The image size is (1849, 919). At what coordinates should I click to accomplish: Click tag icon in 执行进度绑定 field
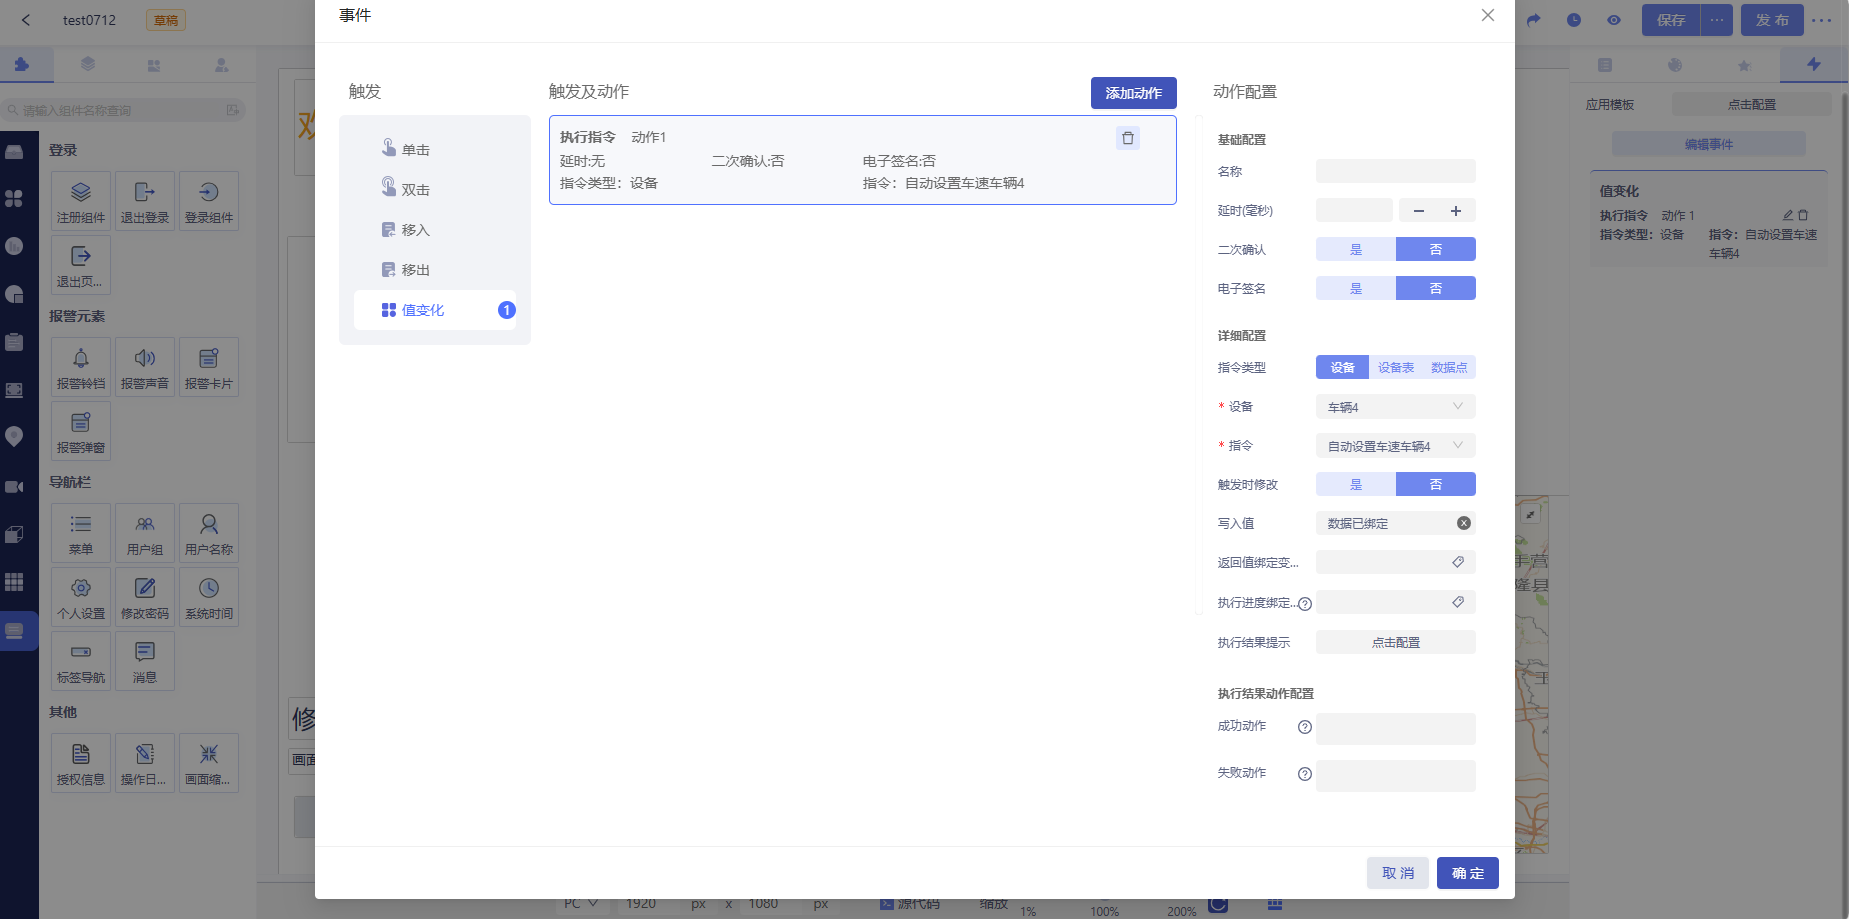click(1458, 602)
